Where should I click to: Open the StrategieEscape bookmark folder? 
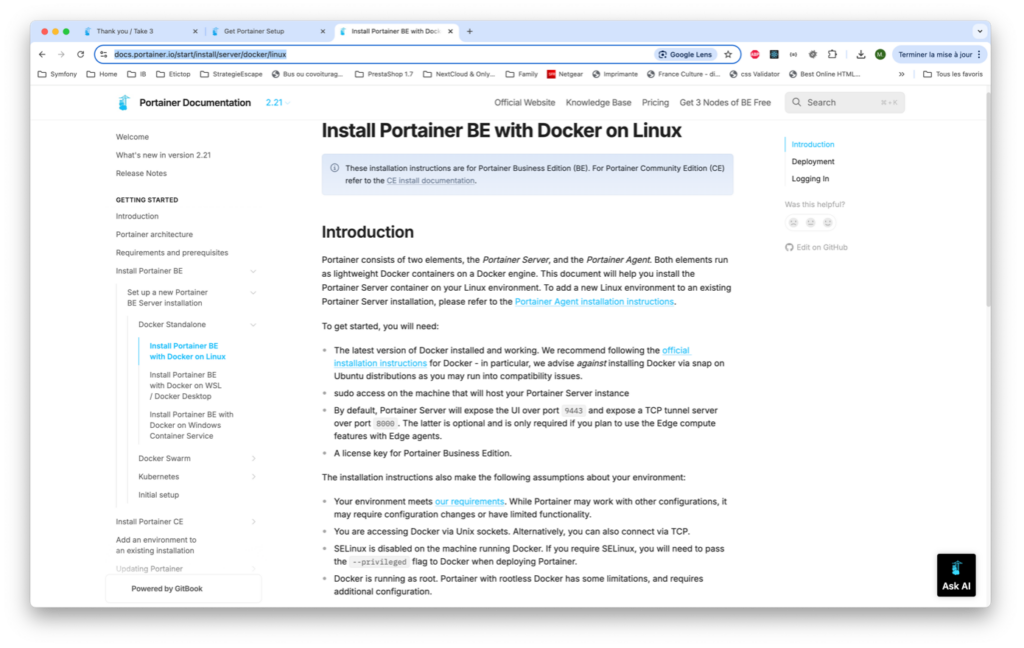coord(231,74)
